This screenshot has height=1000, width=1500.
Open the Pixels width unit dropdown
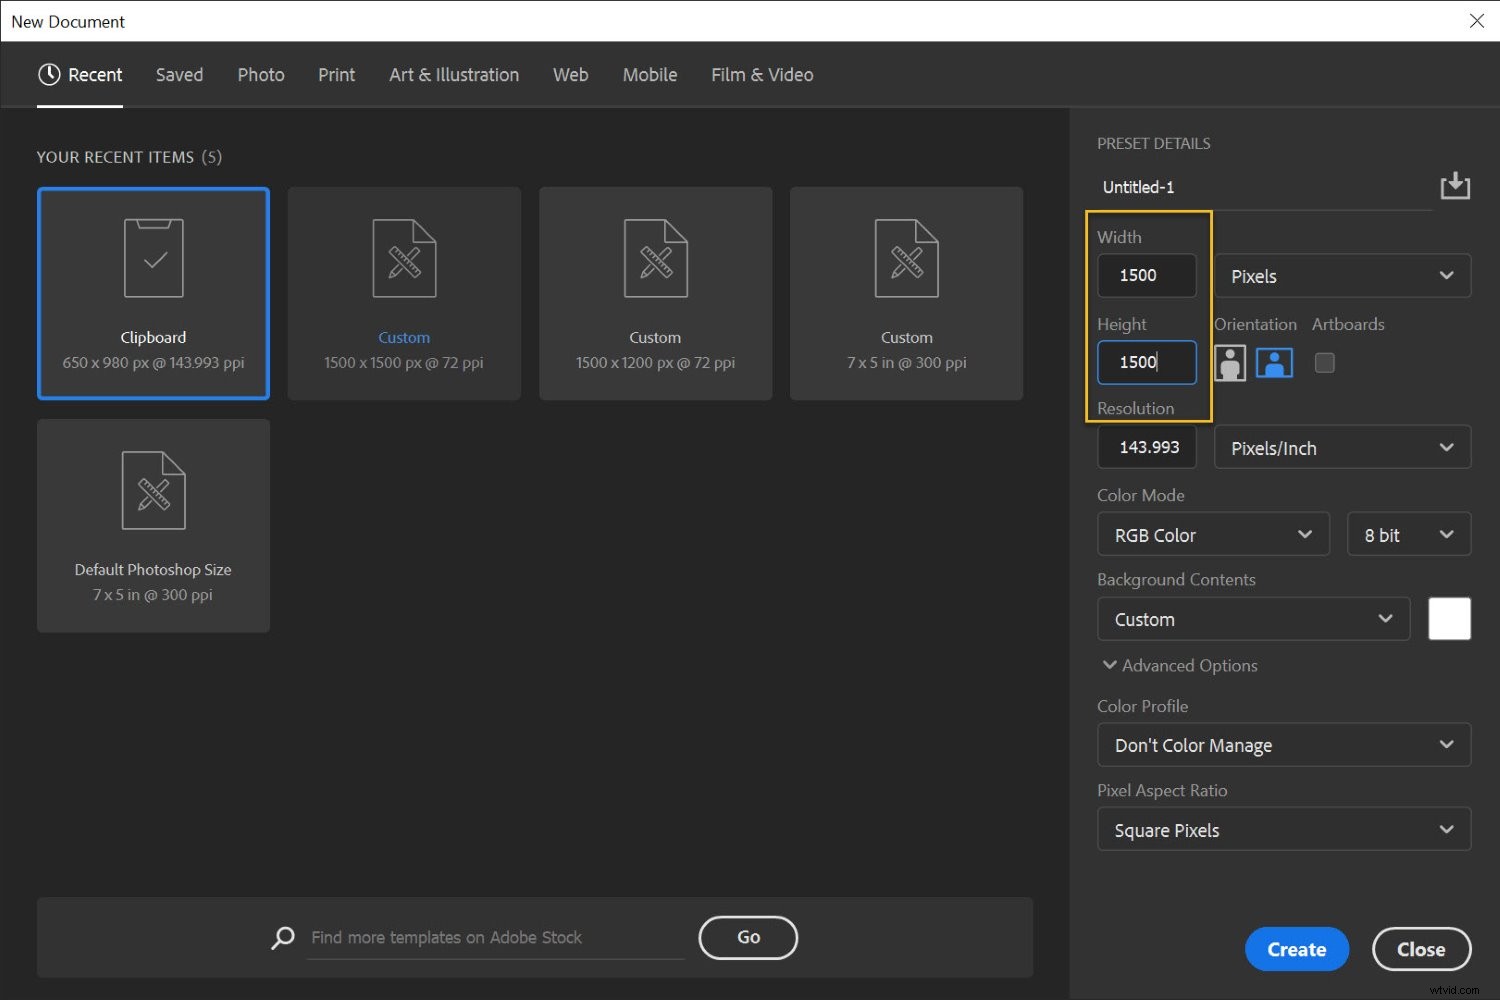(x=1342, y=276)
